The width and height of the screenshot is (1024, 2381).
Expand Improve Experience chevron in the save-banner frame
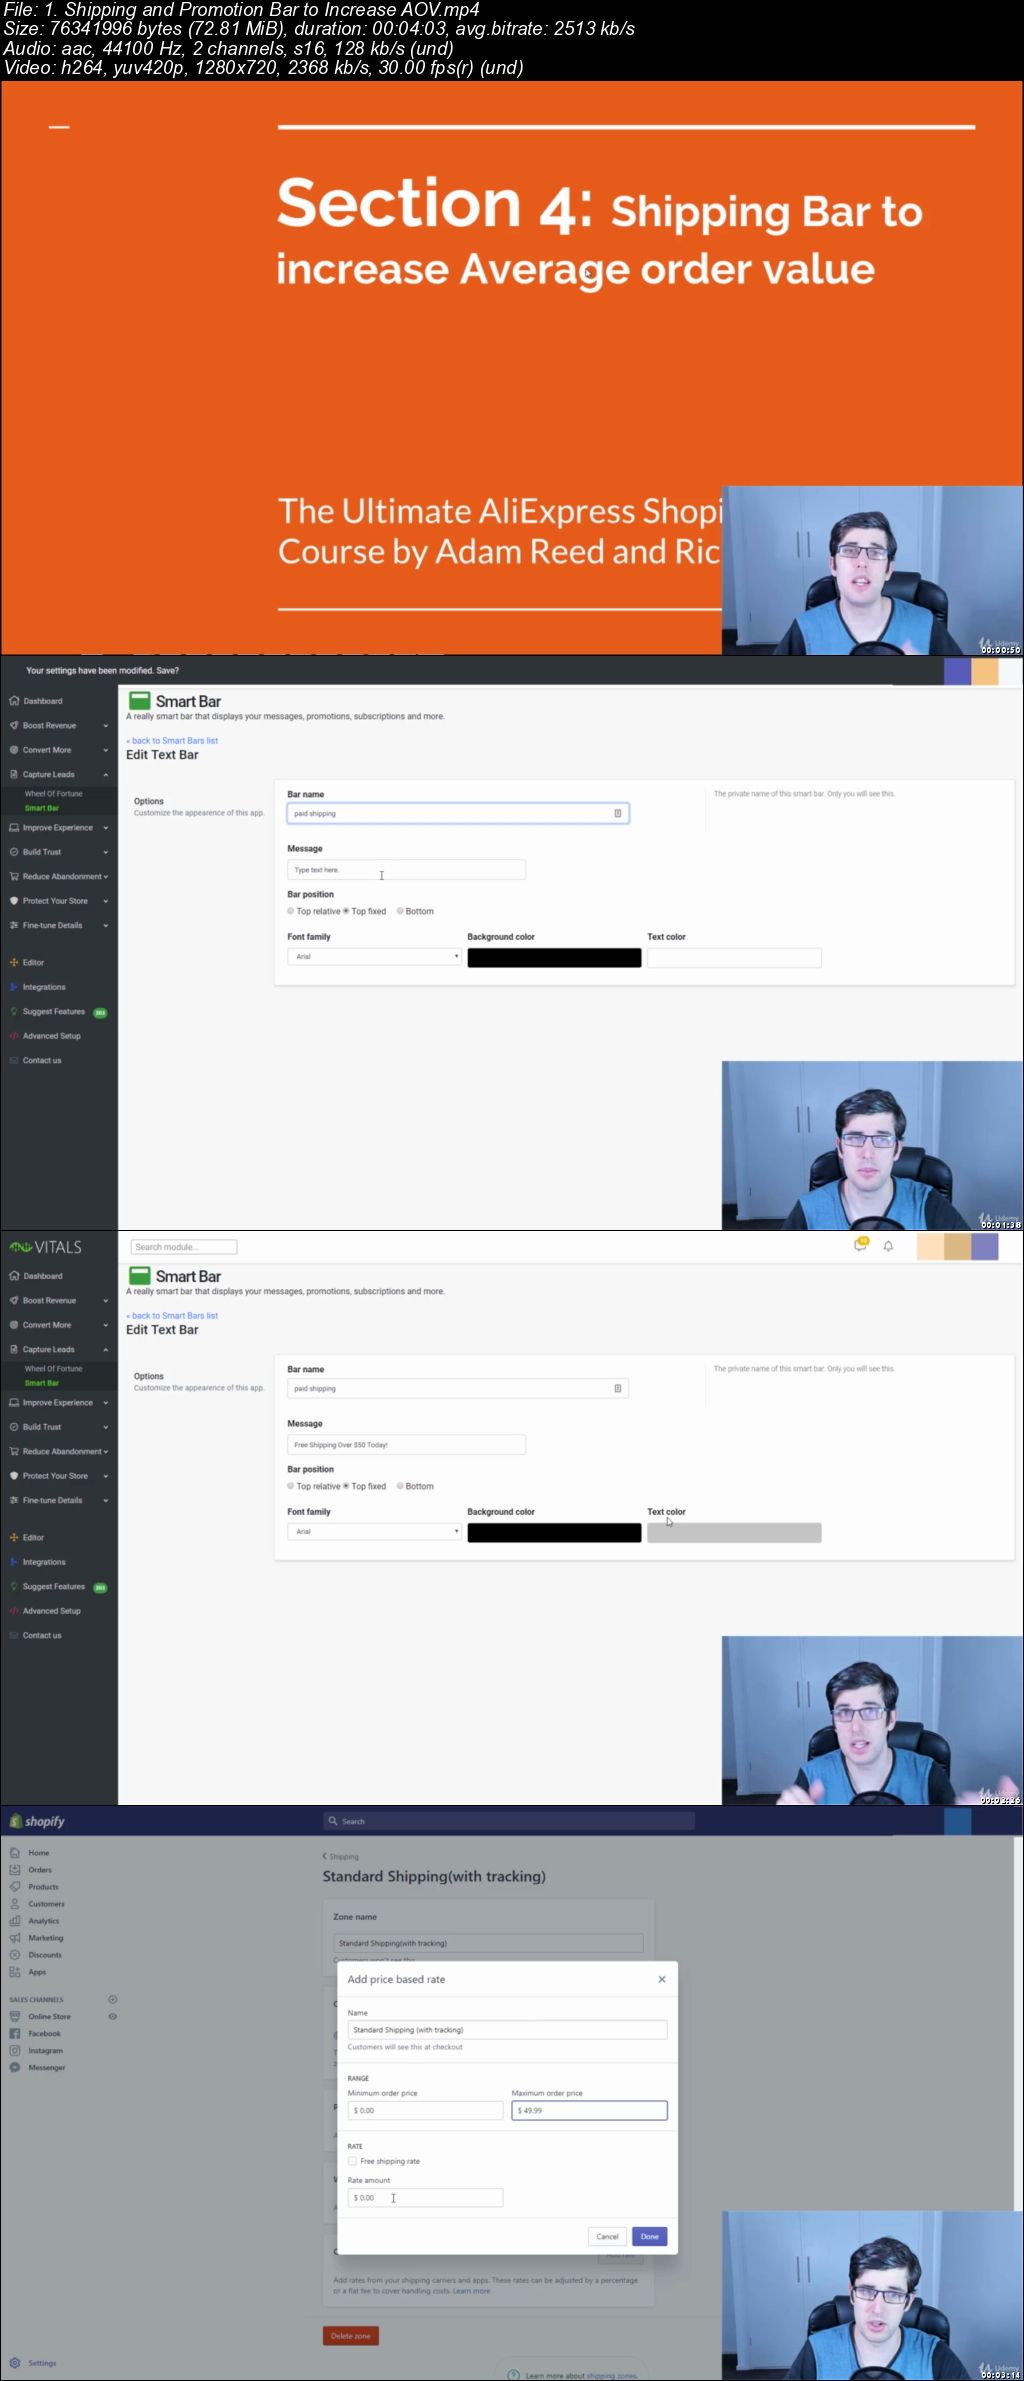pyautogui.click(x=105, y=828)
